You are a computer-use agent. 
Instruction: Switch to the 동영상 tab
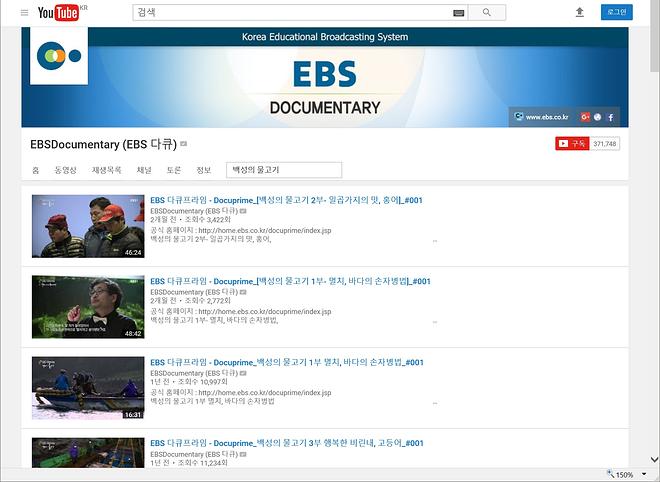point(66,170)
